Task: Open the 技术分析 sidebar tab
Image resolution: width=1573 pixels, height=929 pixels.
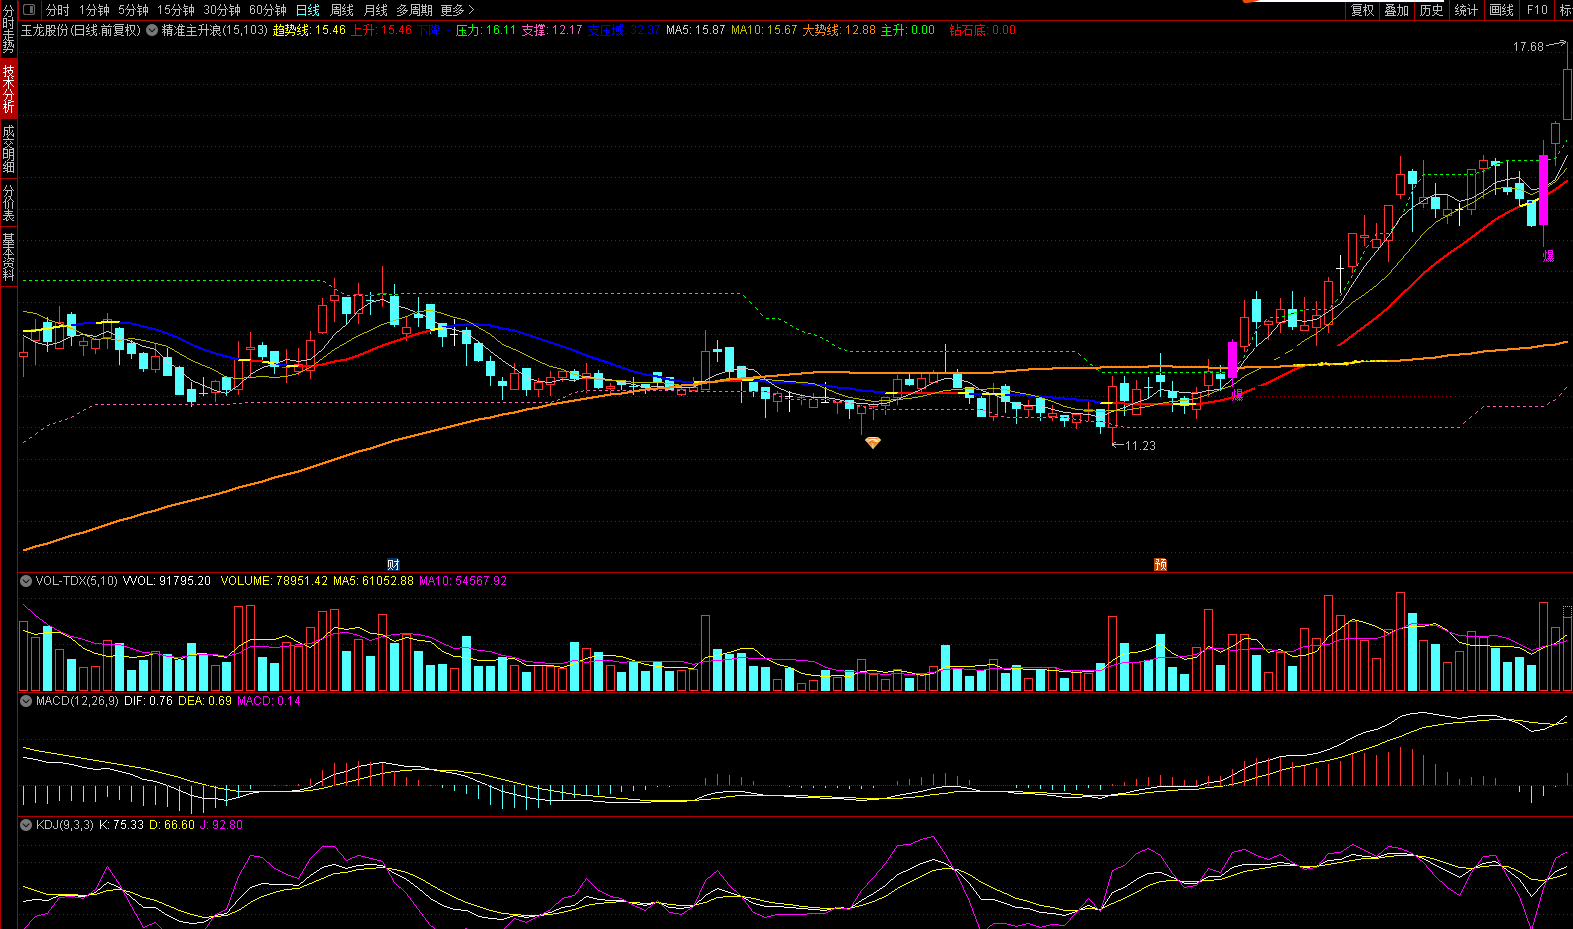Action: point(8,88)
